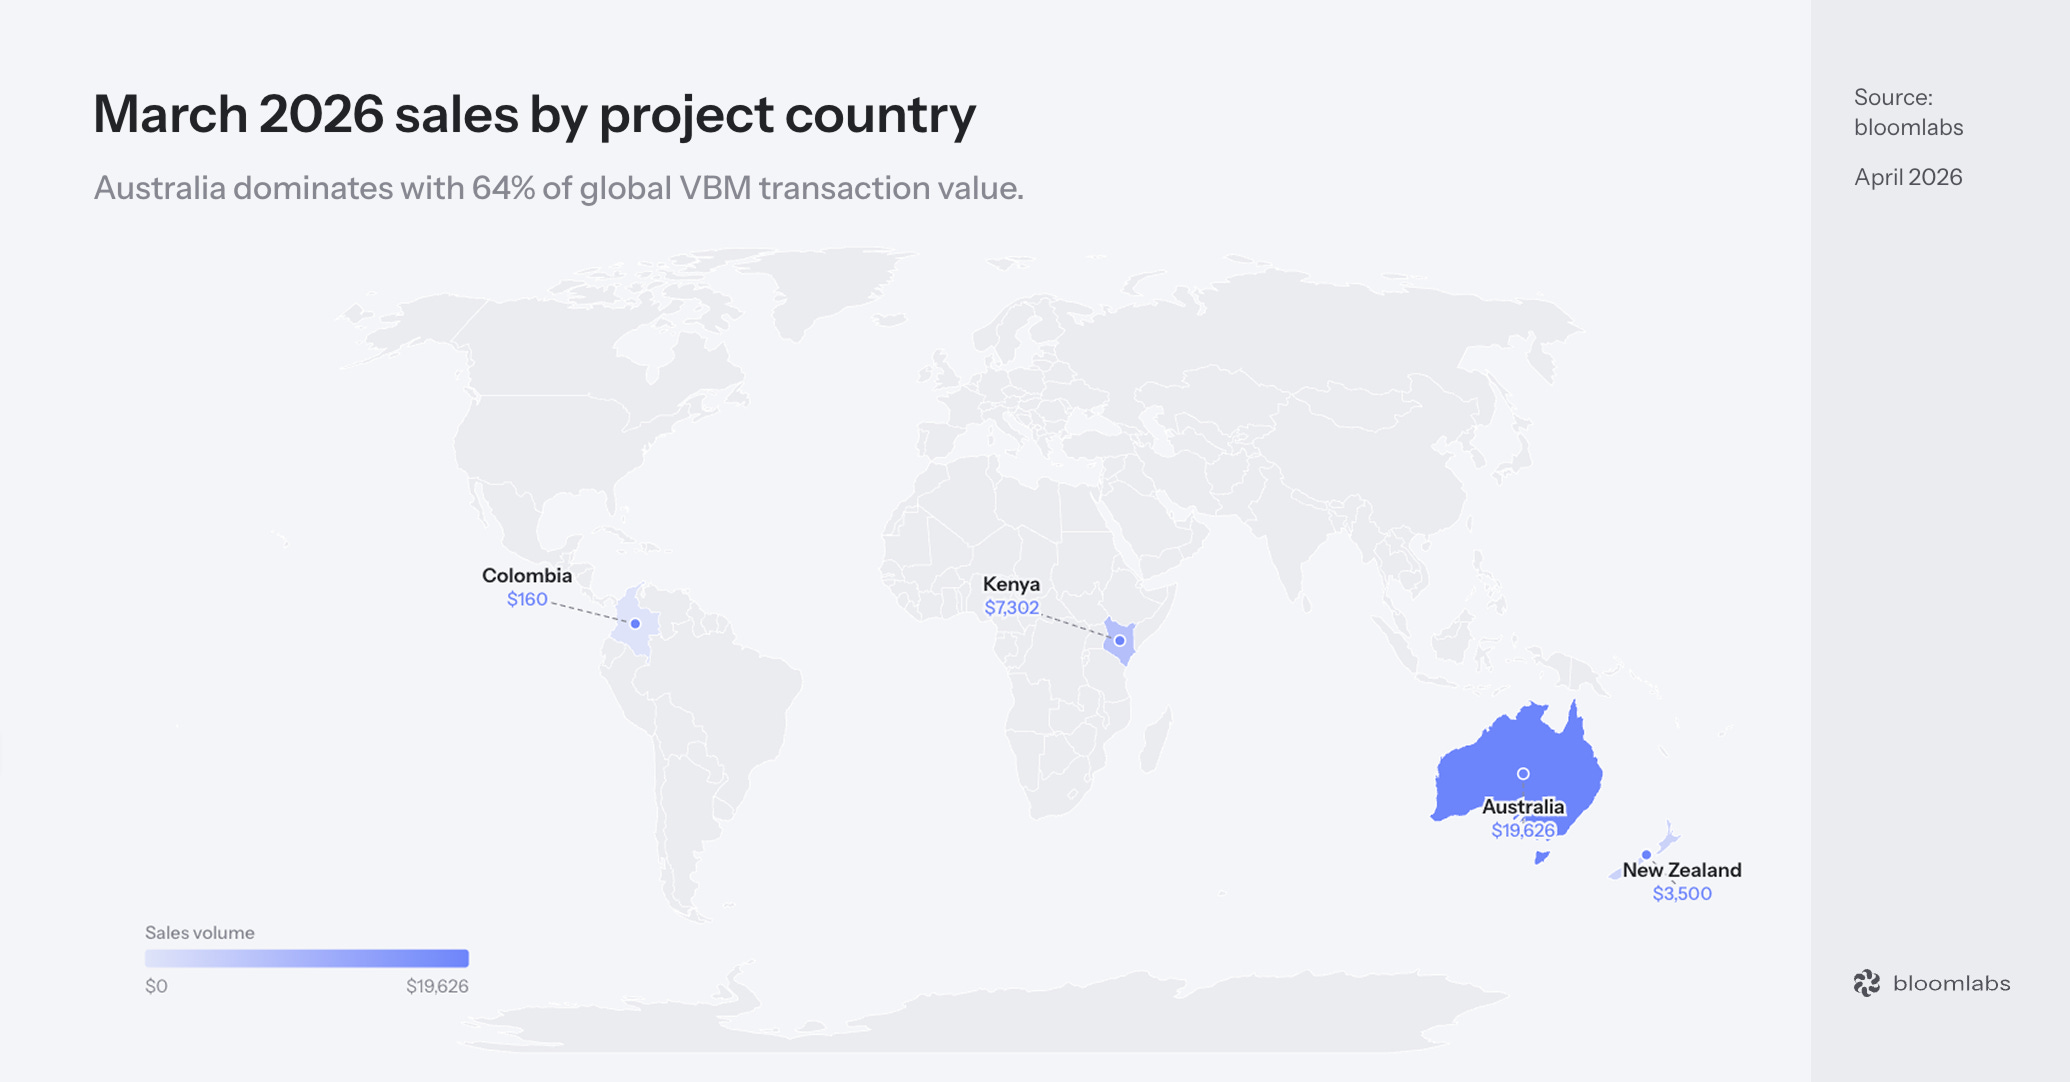This screenshot has height=1082, width=2070.
Task: Click the New Zealand map marker dot
Action: (x=1646, y=855)
